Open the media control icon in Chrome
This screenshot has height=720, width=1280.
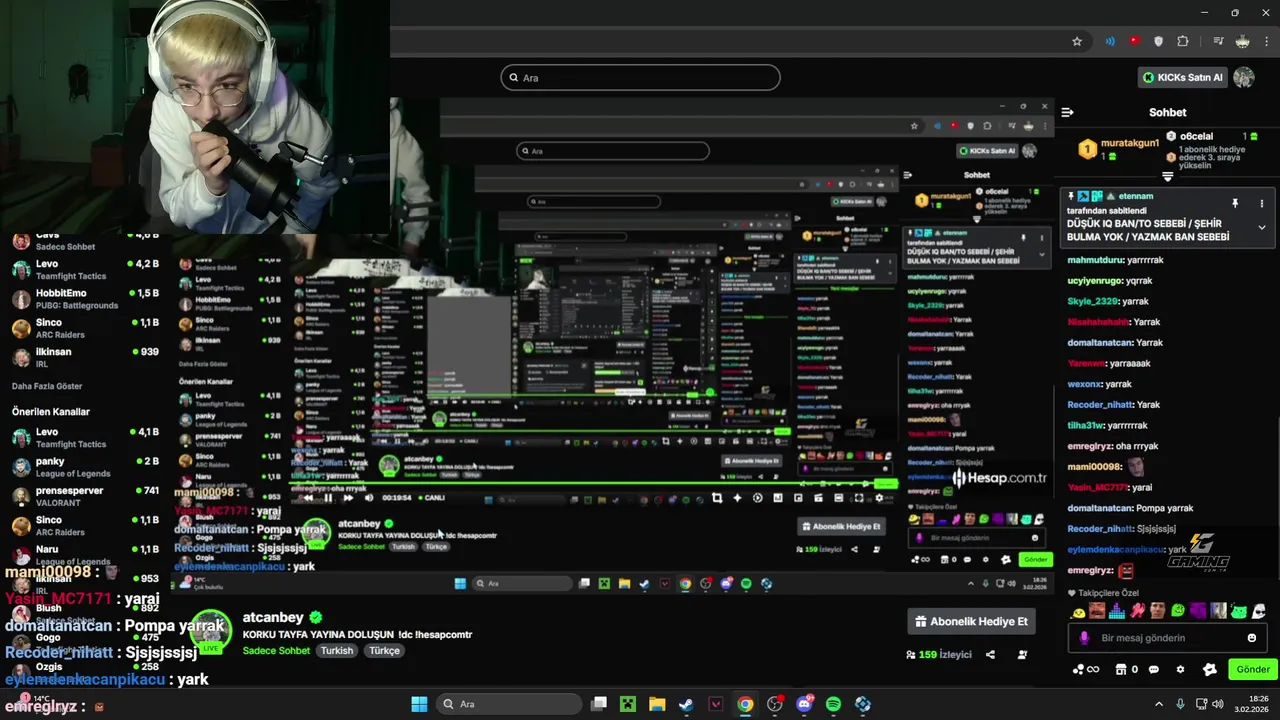(1218, 41)
